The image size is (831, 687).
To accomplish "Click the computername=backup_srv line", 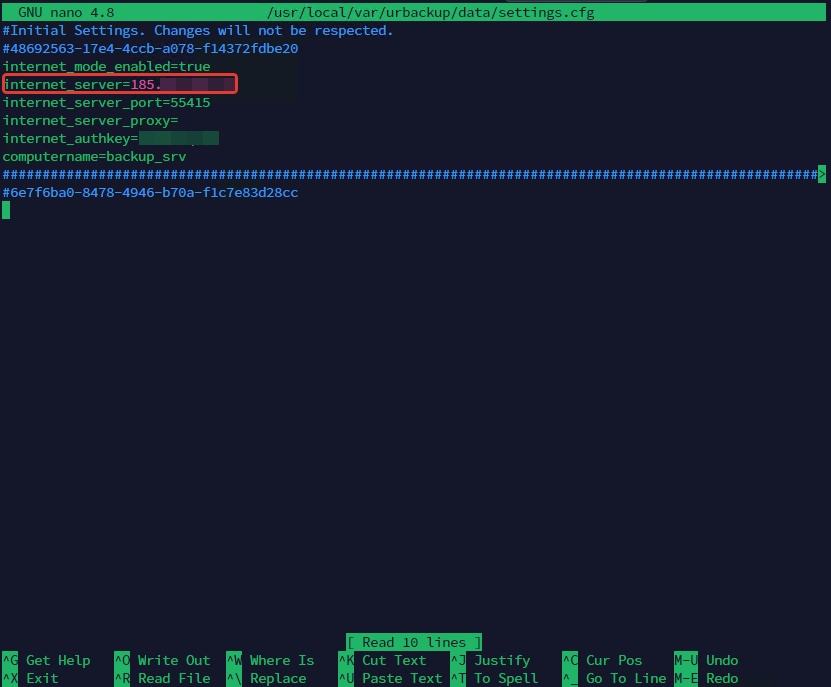I will pos(94,157).
